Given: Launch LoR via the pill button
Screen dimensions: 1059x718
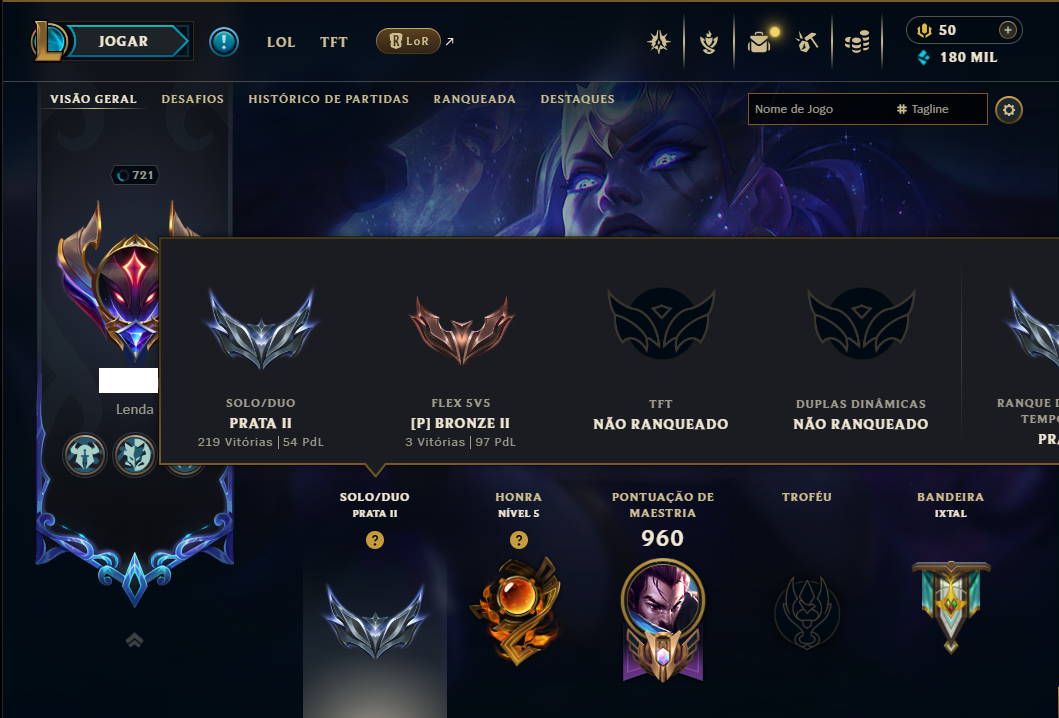Looking at the screenshot, I should 409,41.
